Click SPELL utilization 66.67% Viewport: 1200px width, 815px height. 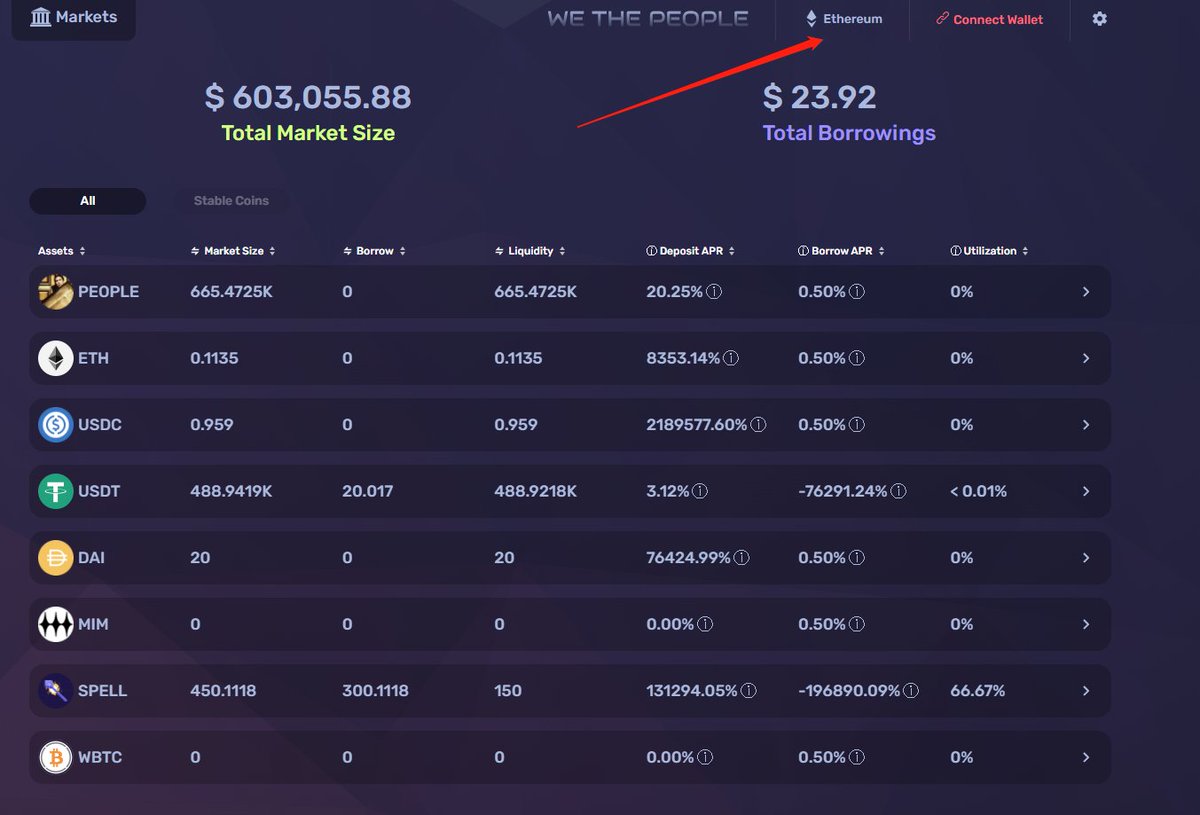point(978,691)
